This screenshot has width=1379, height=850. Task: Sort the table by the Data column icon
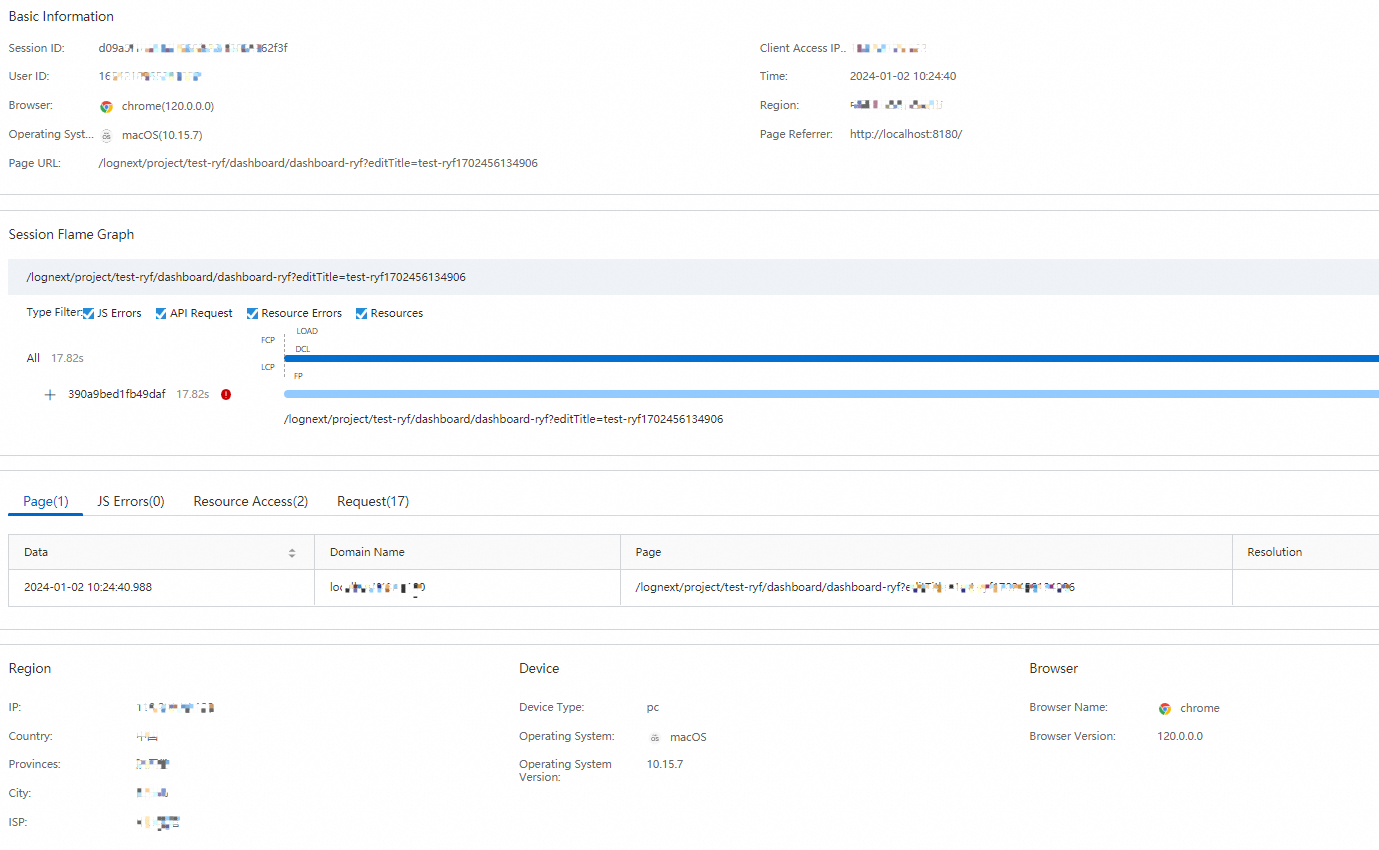coord(292,553)
